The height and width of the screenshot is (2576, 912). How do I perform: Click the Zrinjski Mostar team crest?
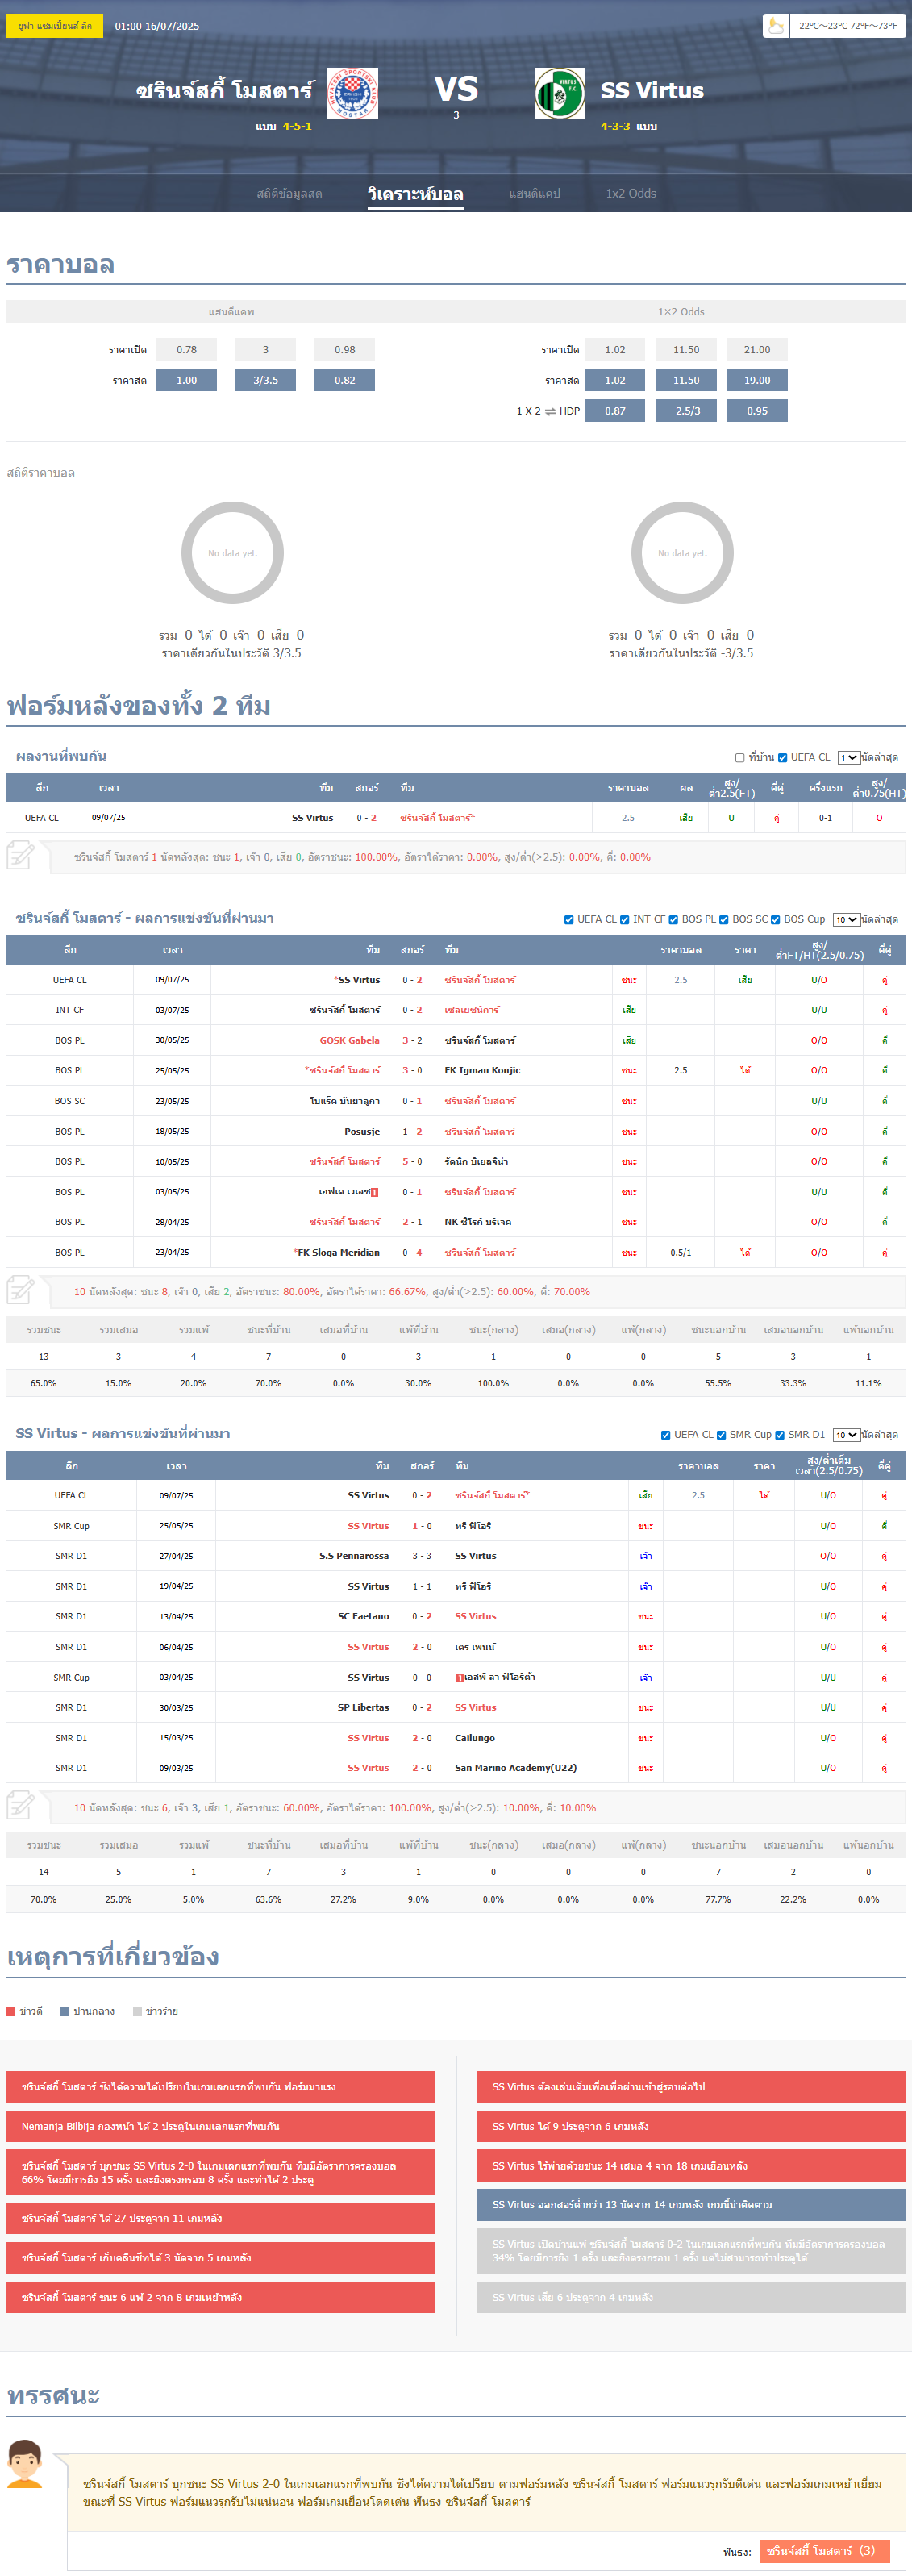(x=352, y=94)
